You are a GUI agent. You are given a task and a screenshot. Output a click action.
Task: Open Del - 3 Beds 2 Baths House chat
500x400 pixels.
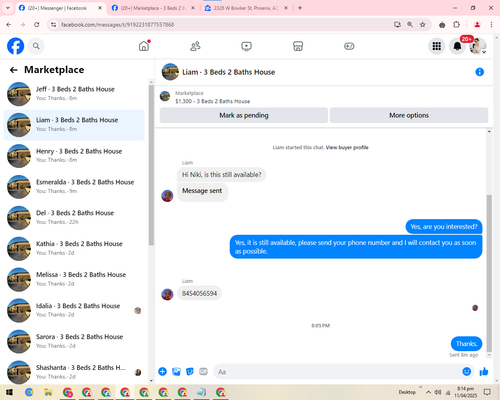74,218
